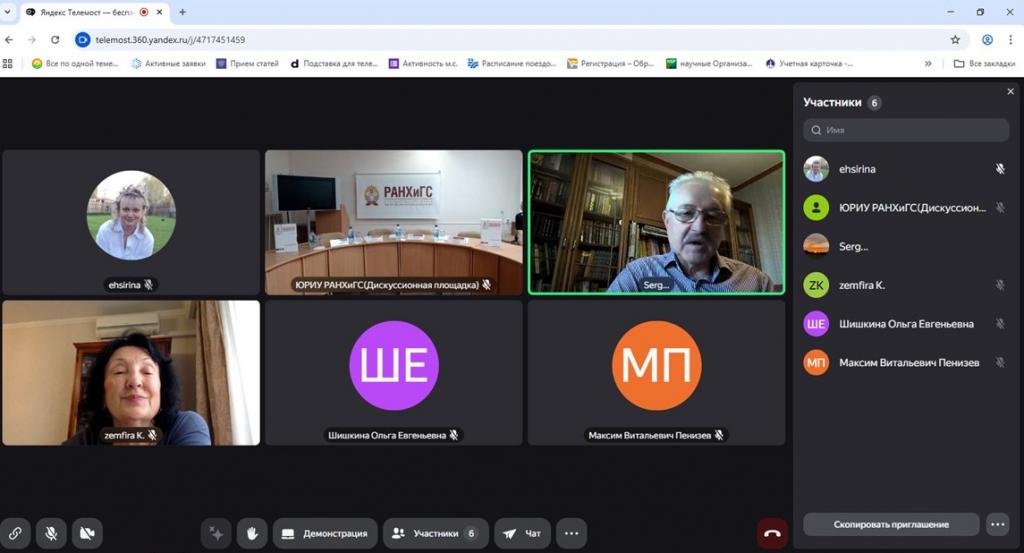Open more options in the bottom toolbar
The width and height of the screenshot is (1024, 553).
(571, 533)
